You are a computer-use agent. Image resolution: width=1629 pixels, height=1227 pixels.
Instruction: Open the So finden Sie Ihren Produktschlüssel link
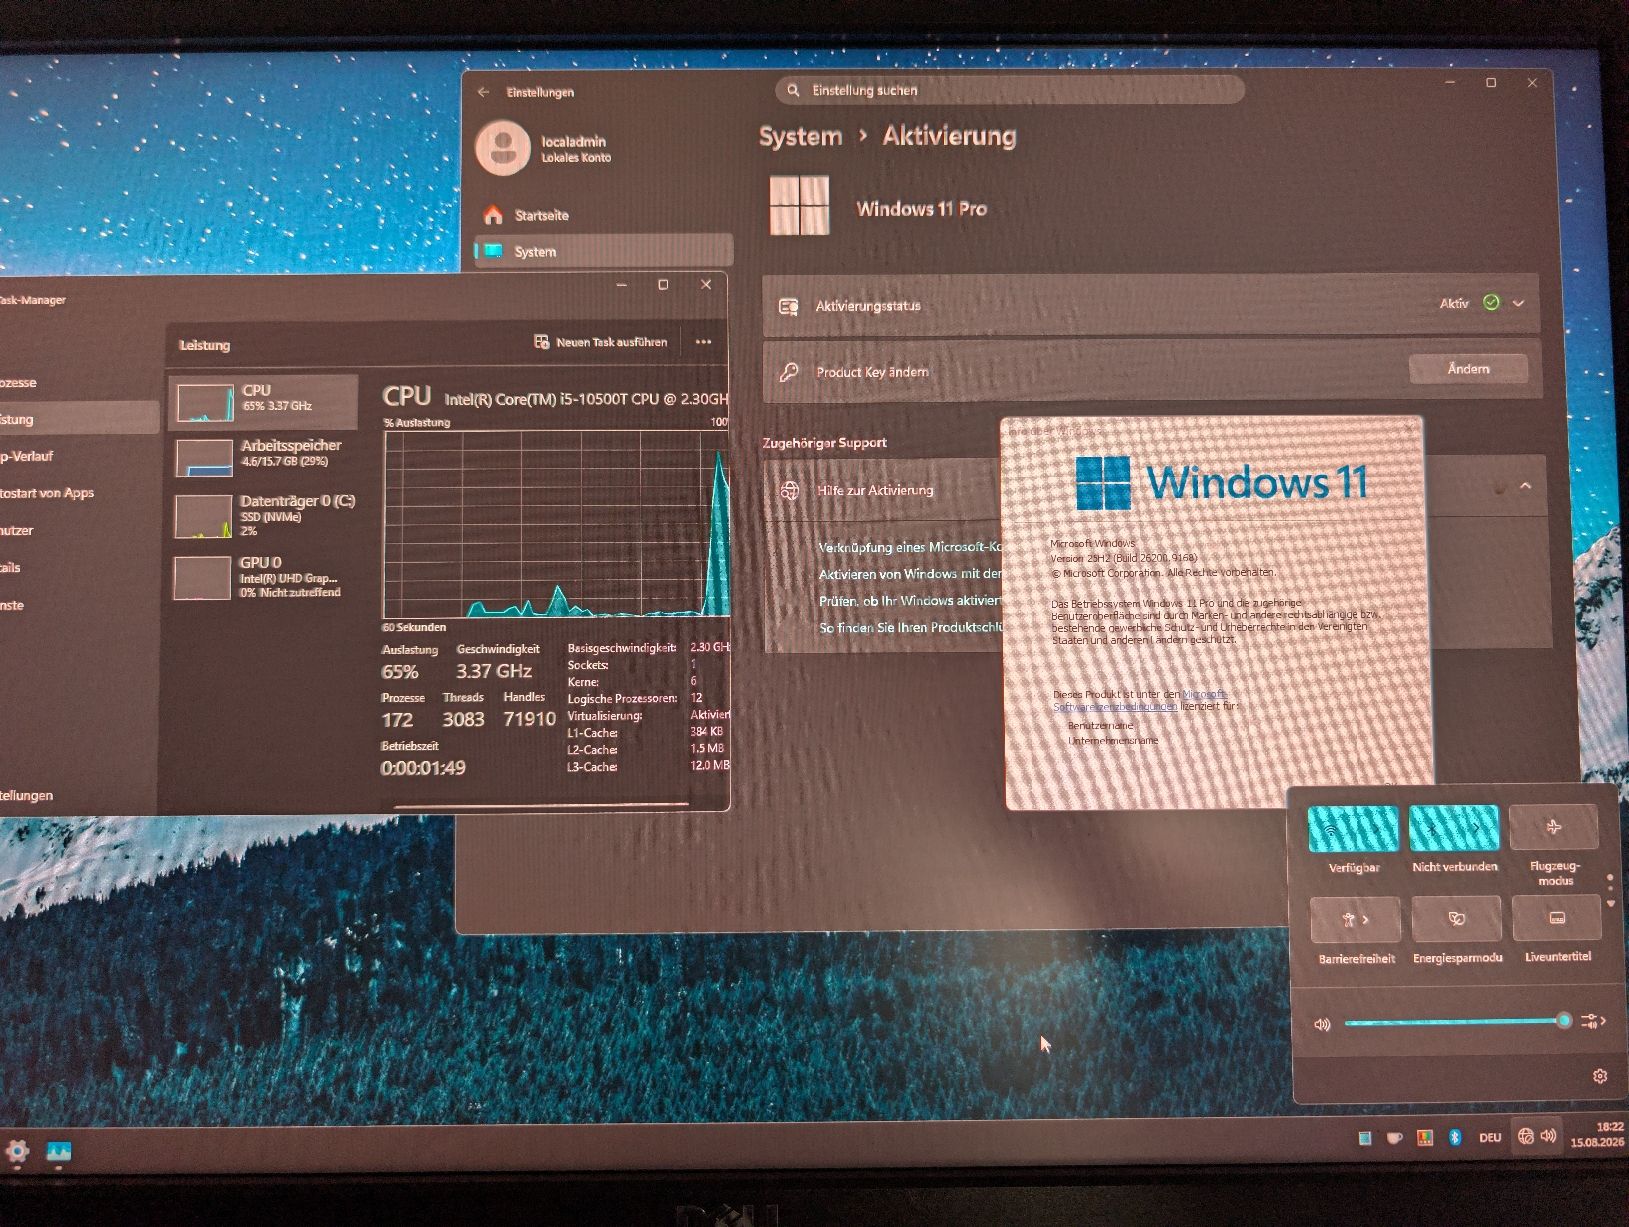click(x=910, y=628)
